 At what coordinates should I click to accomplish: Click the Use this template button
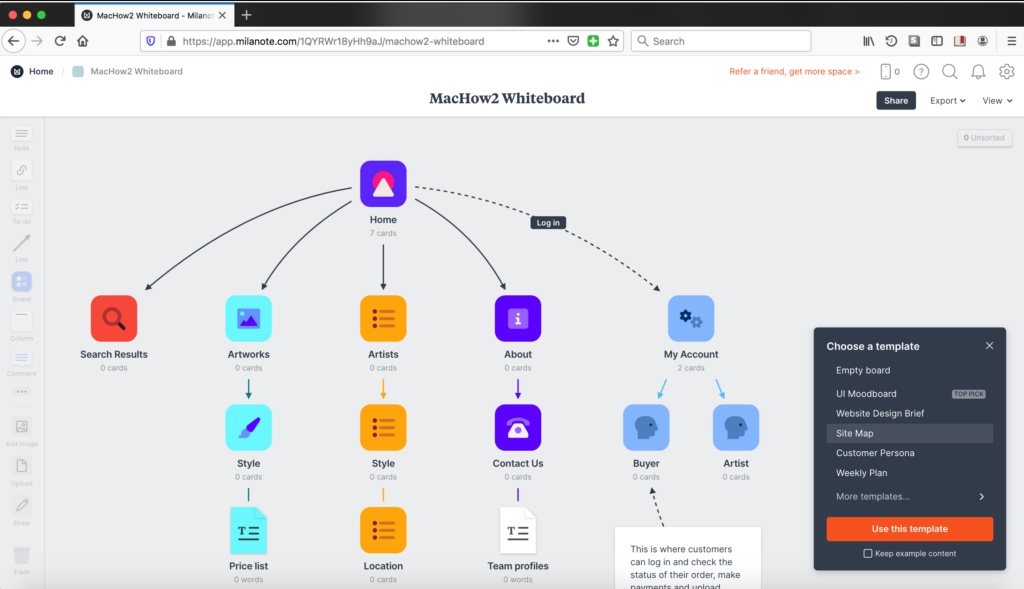point(909,529)
